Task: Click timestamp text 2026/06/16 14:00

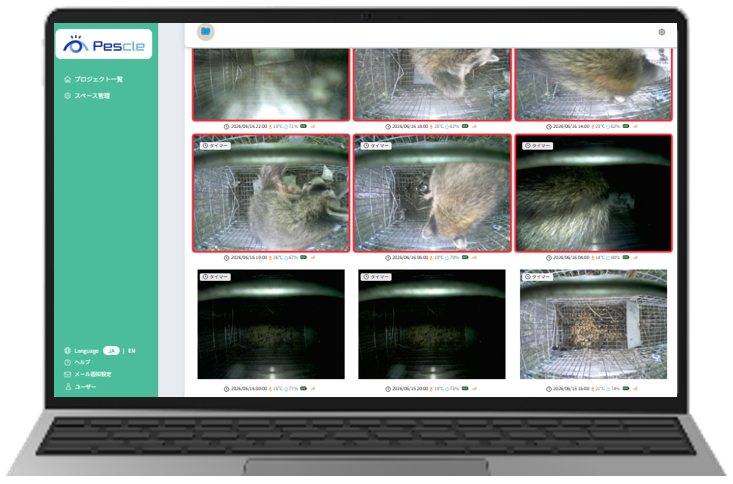Action: (x=571, y=127)
